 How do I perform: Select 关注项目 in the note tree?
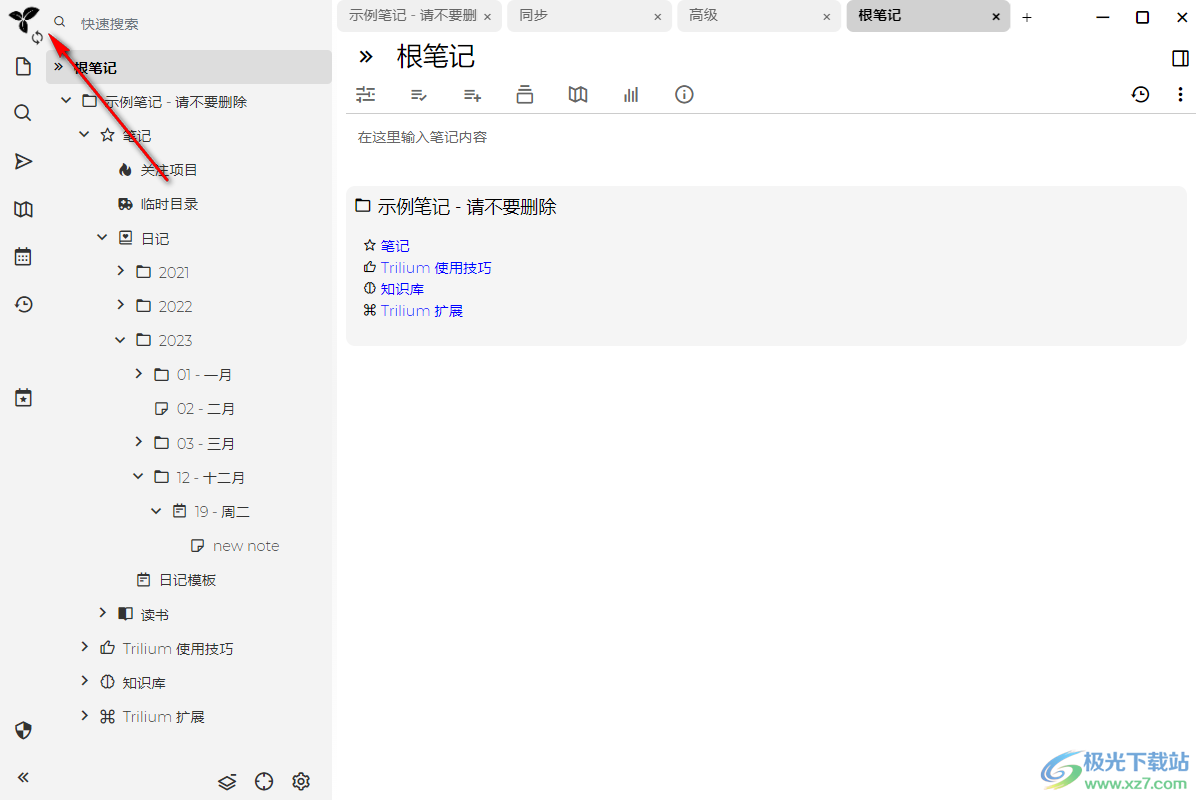(x=169, y=170)
